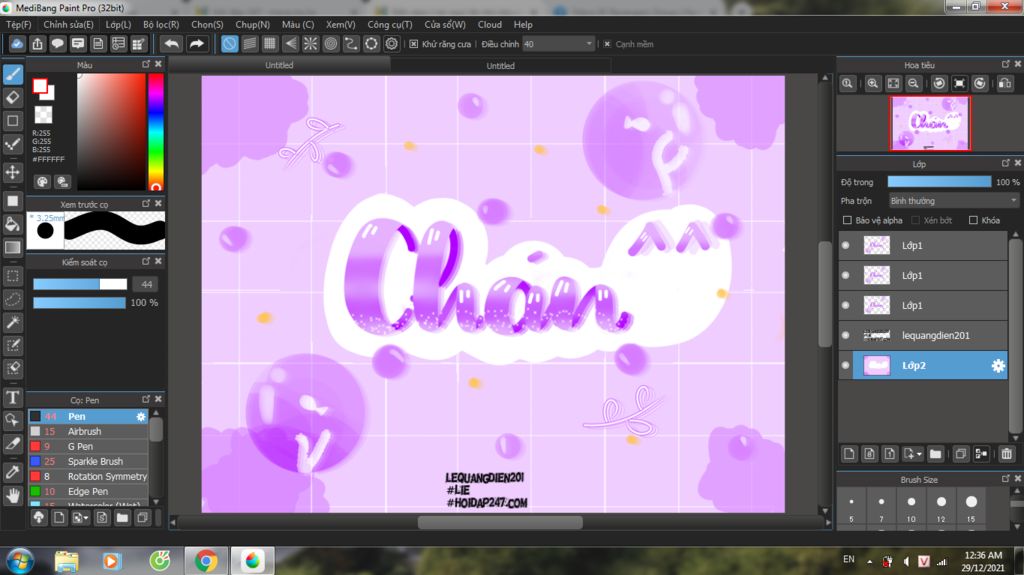Viewport: 1024px width, 575px height.
Task: Toggle visibility of the second Lớp1 layer
Action: 846,275
